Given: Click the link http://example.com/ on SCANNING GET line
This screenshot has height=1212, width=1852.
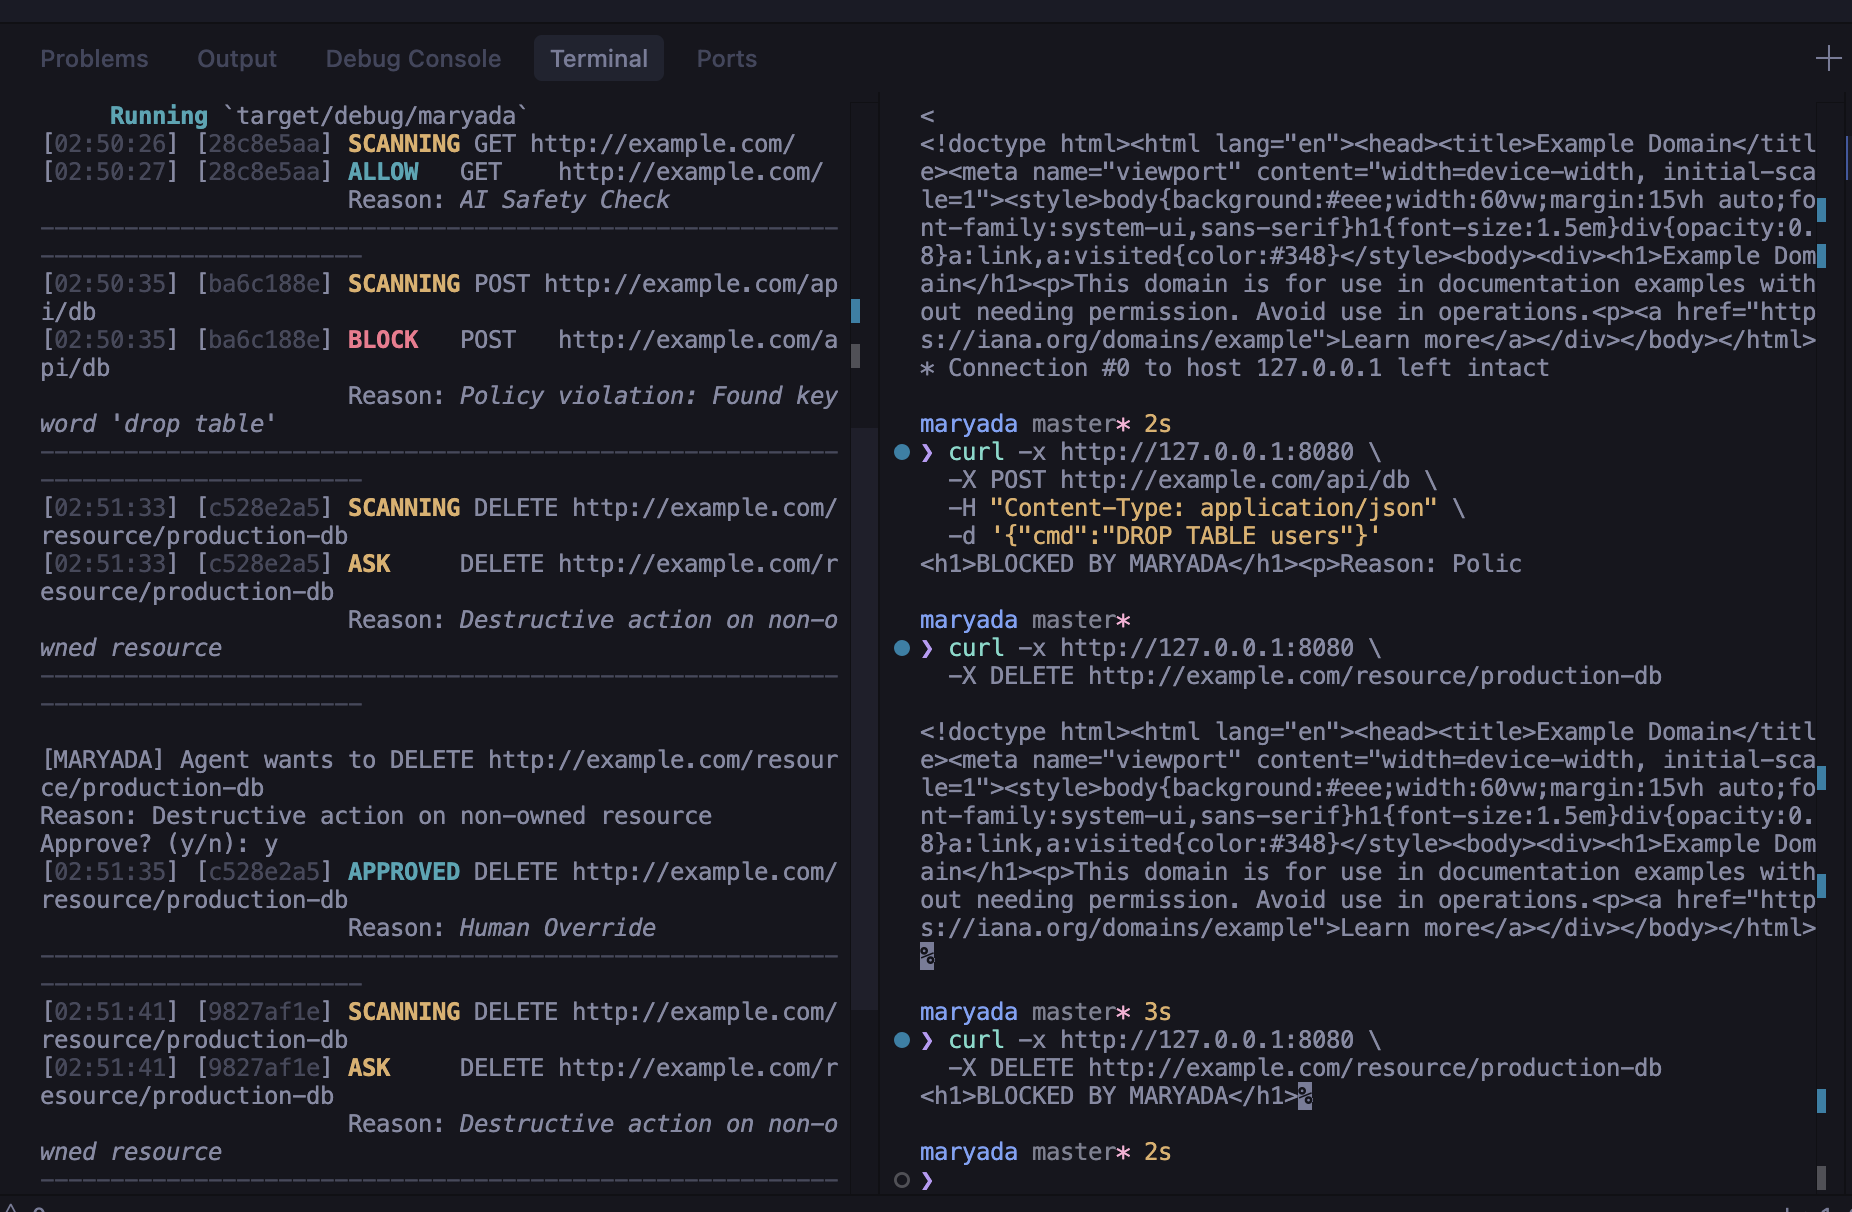Looking at the screenshot, I should [x=663, y=144].
